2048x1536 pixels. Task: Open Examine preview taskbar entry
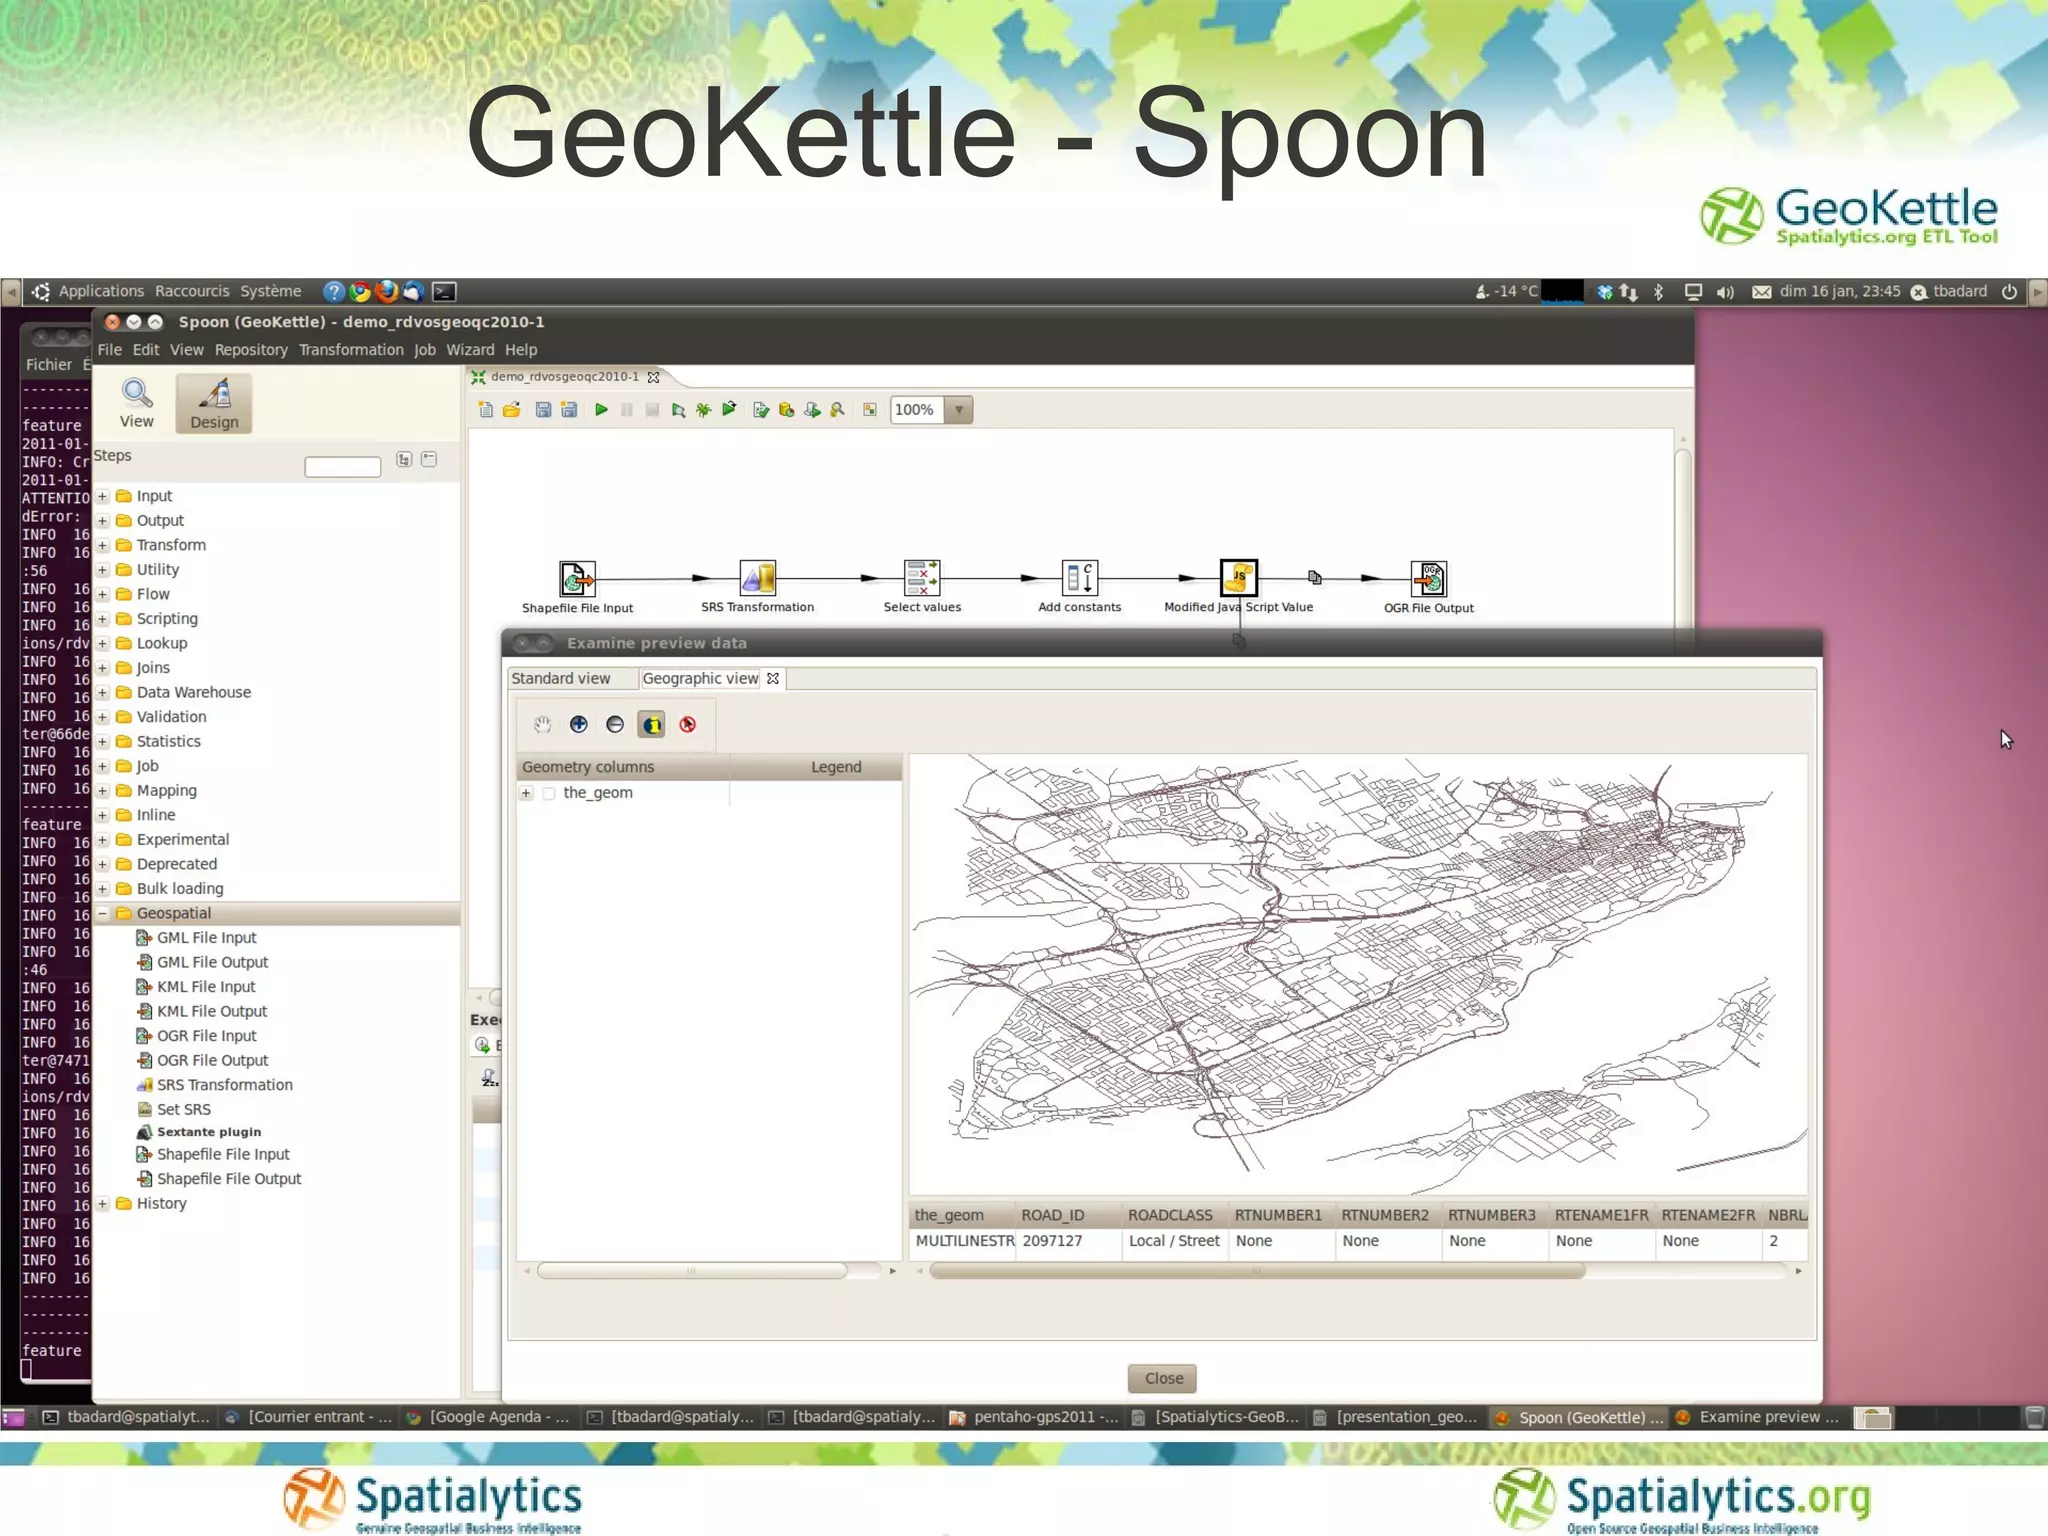pyautogui.click(x=1759, y=1417)
